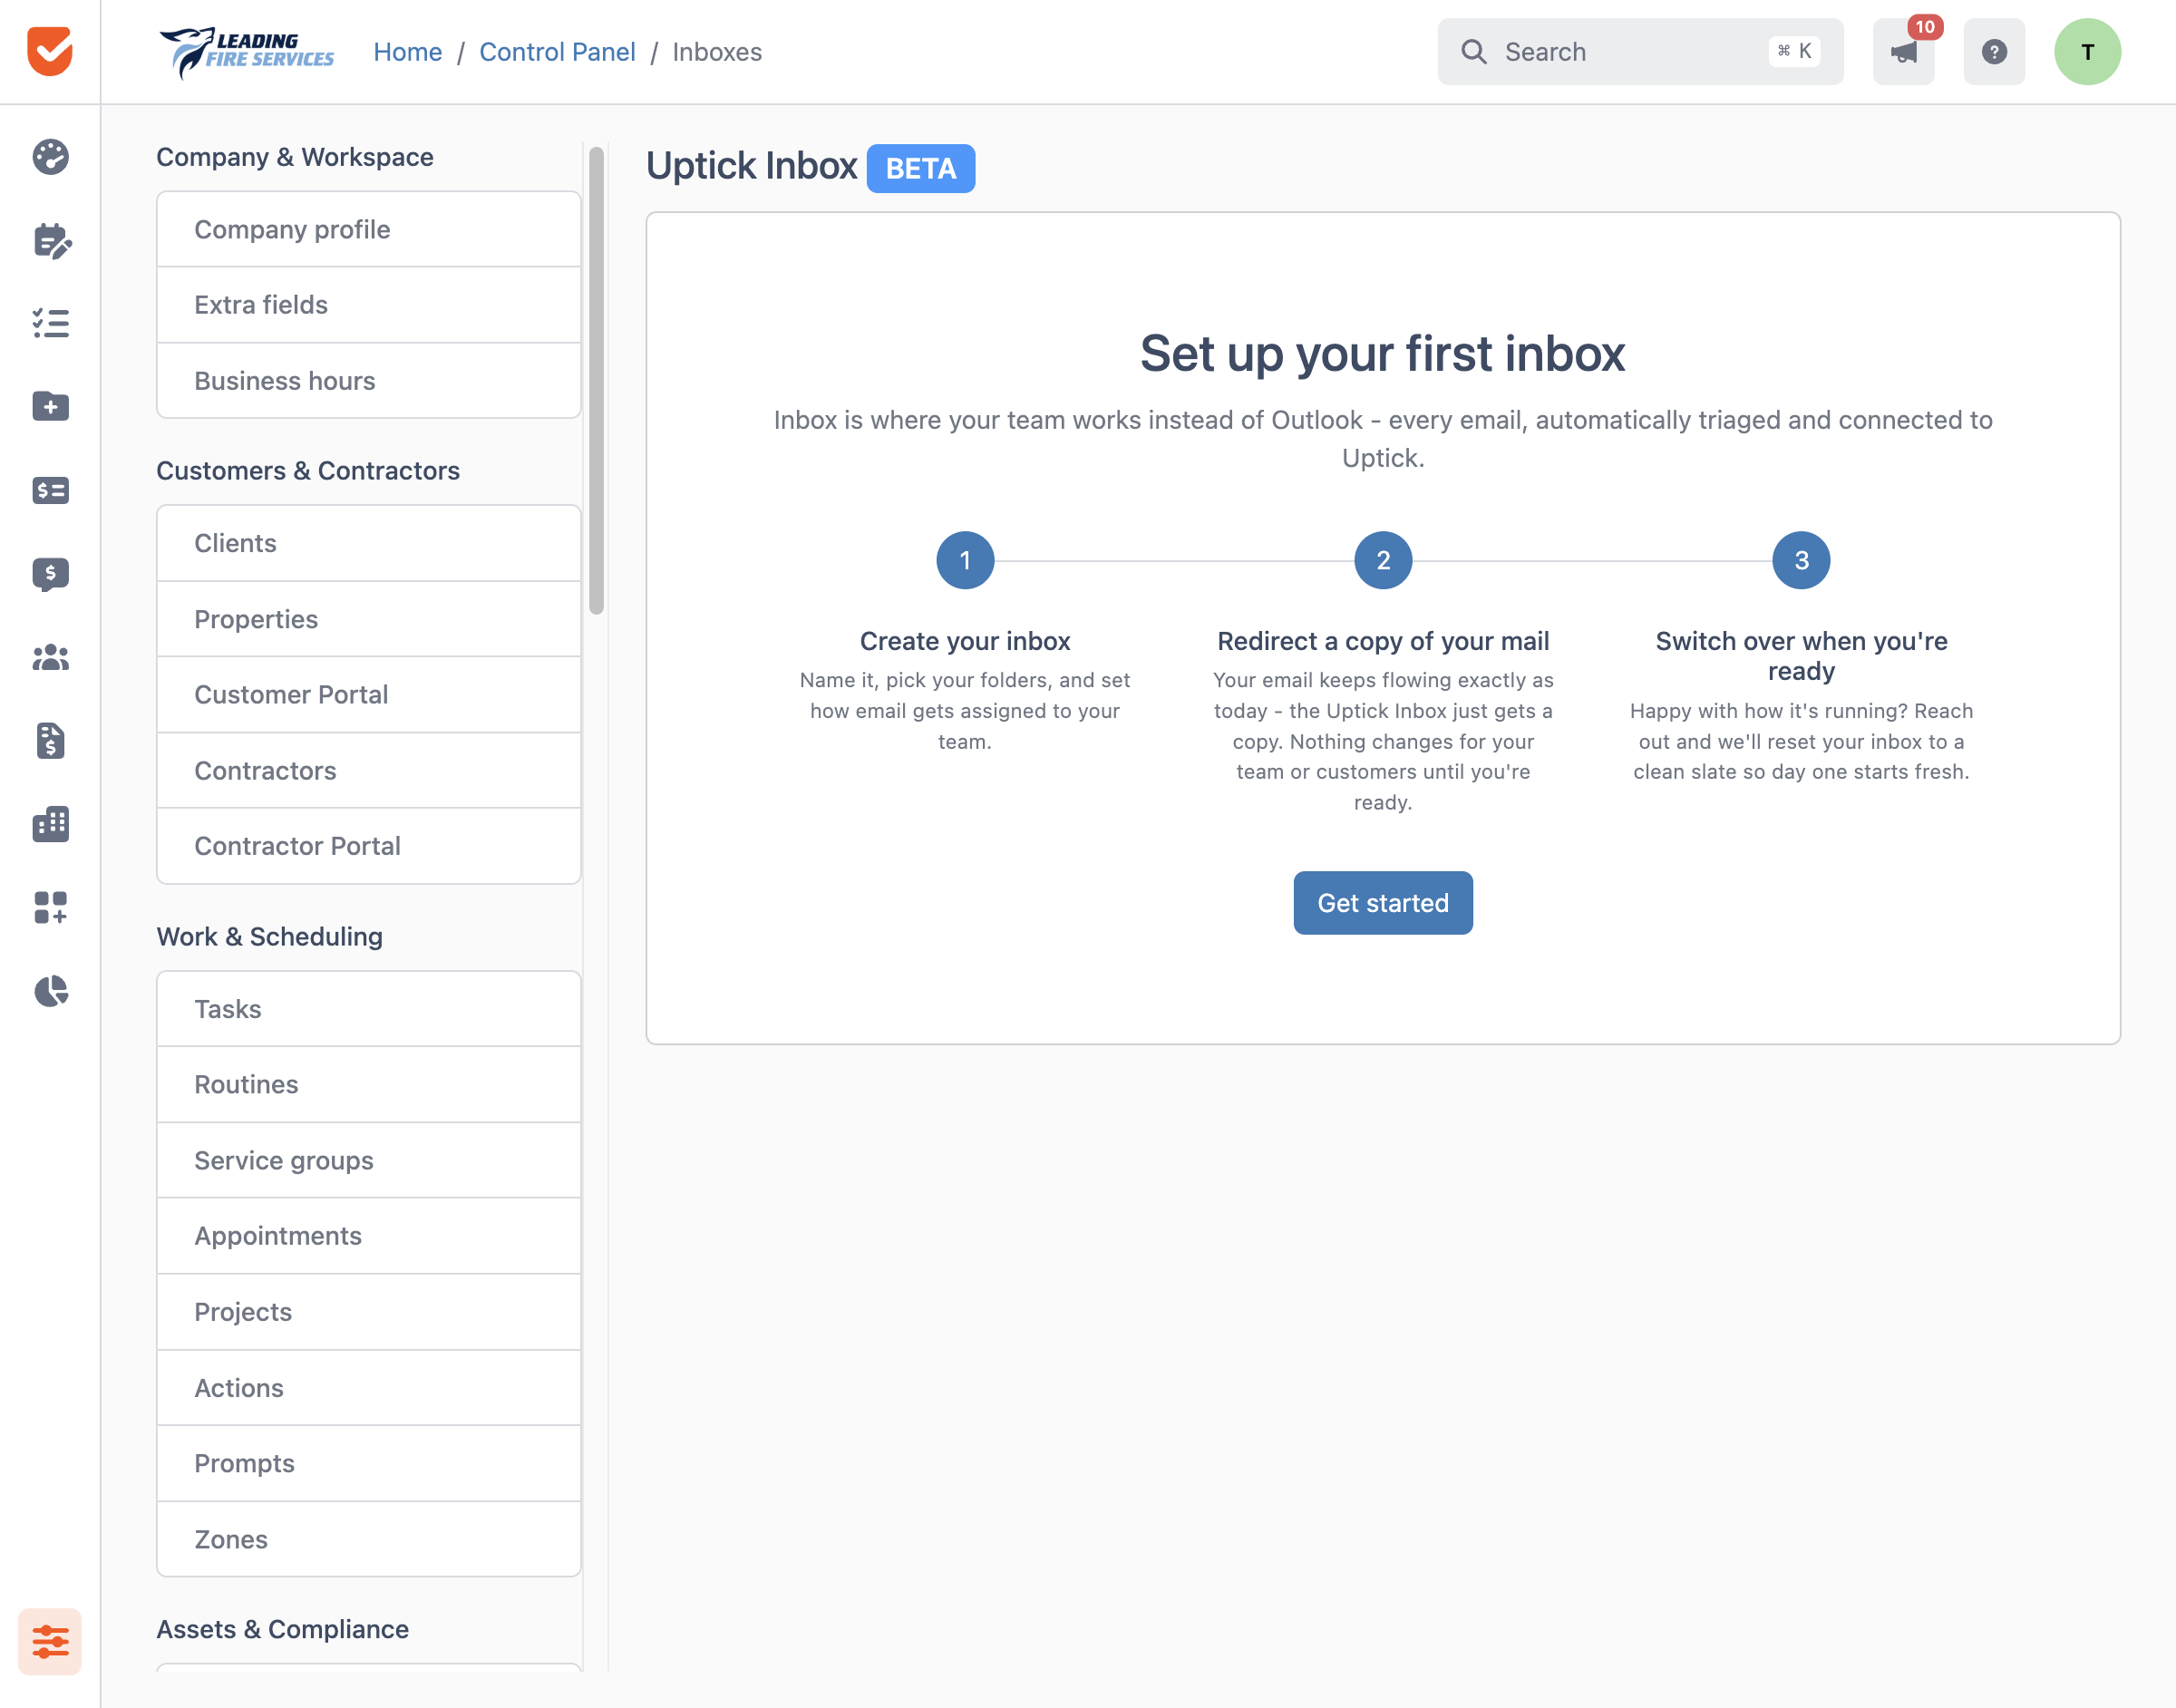This screenshot has width=2176, height=1708.
Task: Click the Inboxes breadcrumb text
Action: pos(717,52)
